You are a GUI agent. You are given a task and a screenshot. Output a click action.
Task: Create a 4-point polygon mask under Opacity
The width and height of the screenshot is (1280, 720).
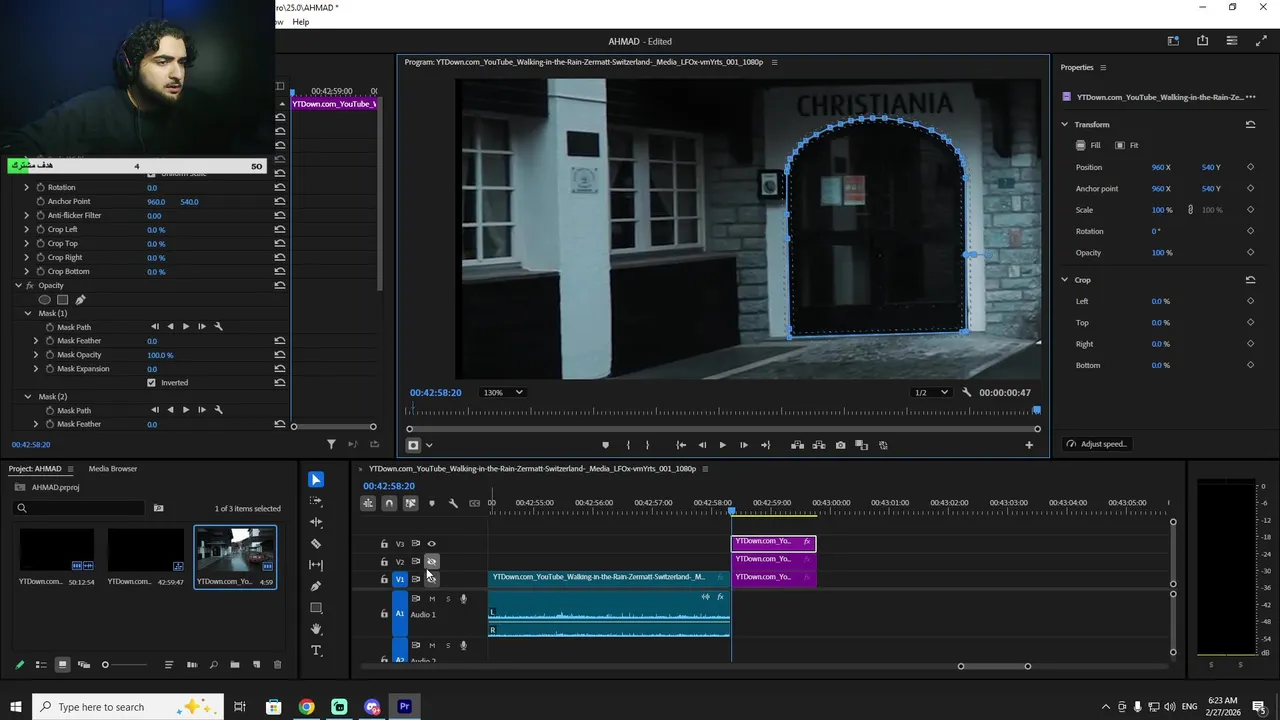[62, 299]
